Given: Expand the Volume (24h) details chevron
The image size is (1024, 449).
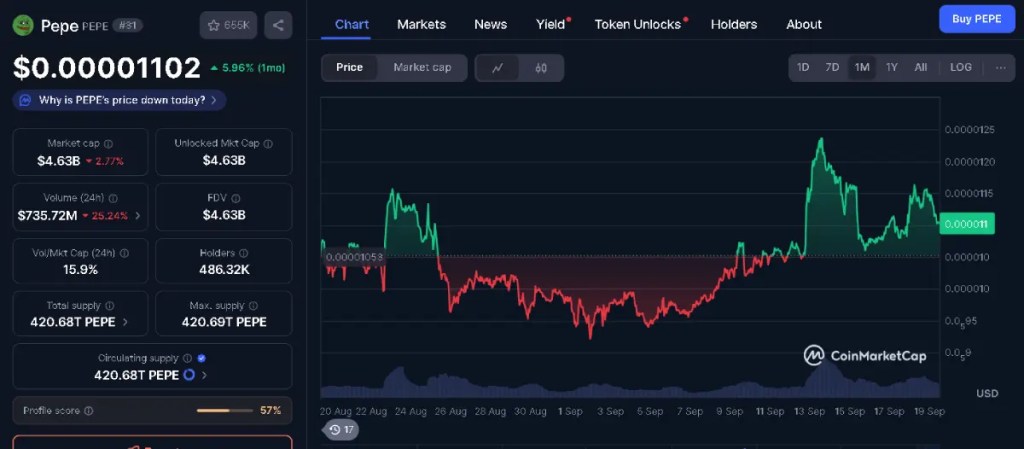Looking at the screenshot, I should (137, 216).
